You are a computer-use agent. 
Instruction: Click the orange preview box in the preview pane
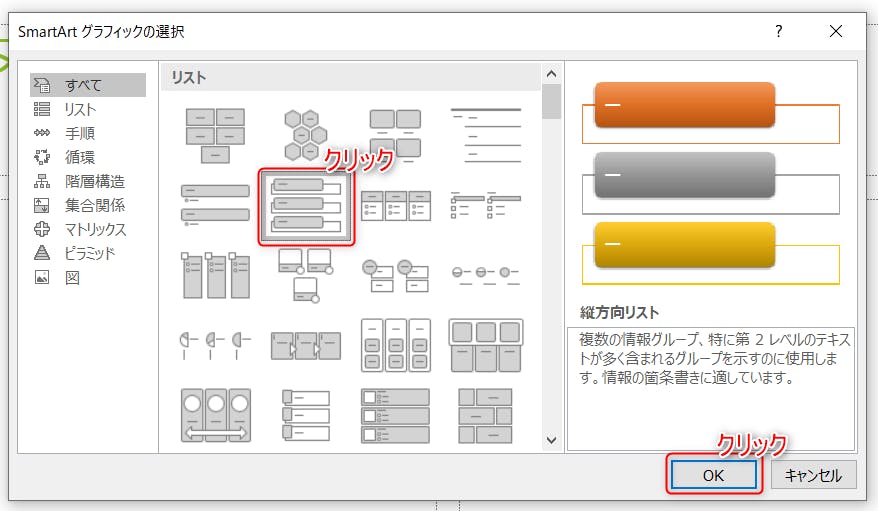point(684,106)
